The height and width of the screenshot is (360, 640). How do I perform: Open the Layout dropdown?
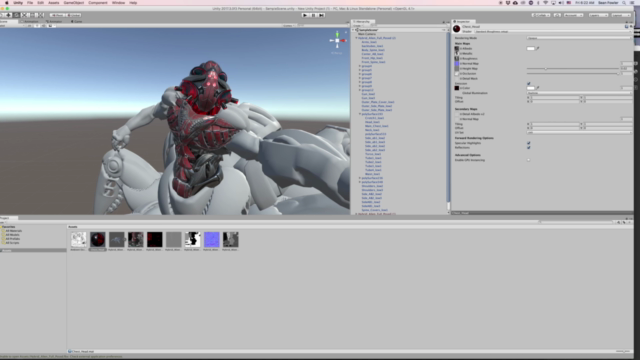tap(621, 15)
